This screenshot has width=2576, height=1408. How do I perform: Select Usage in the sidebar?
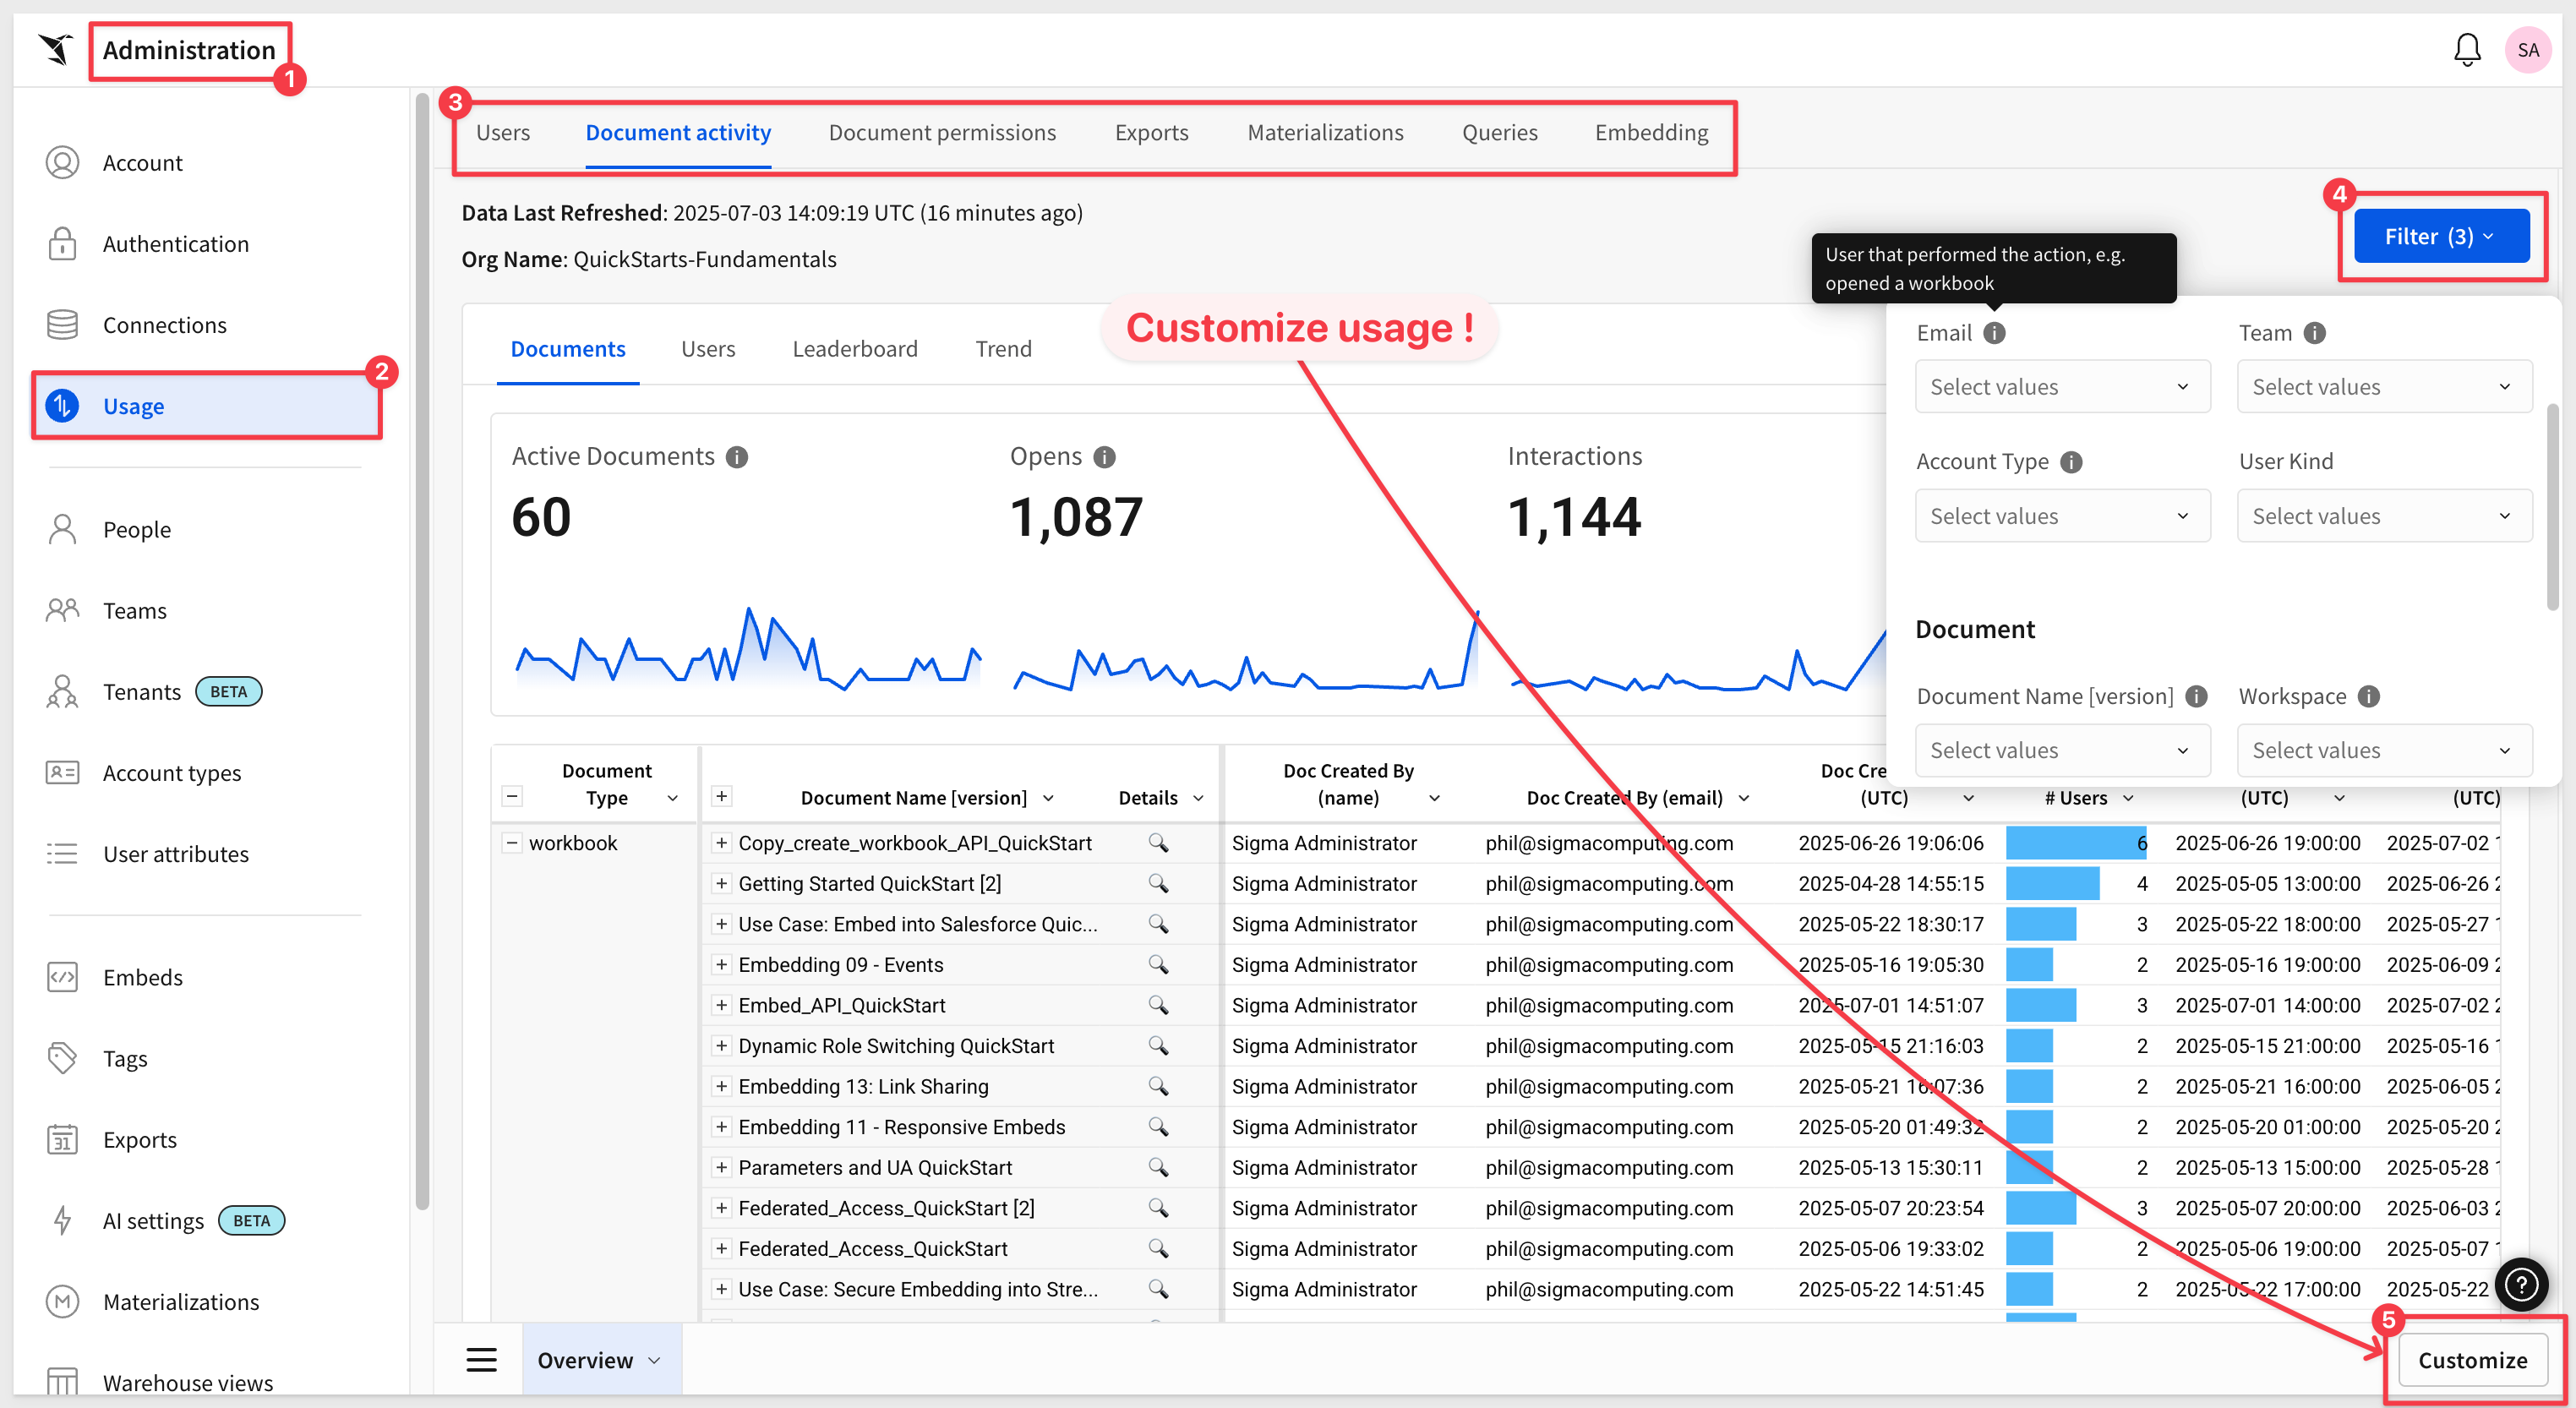[206, 405]
